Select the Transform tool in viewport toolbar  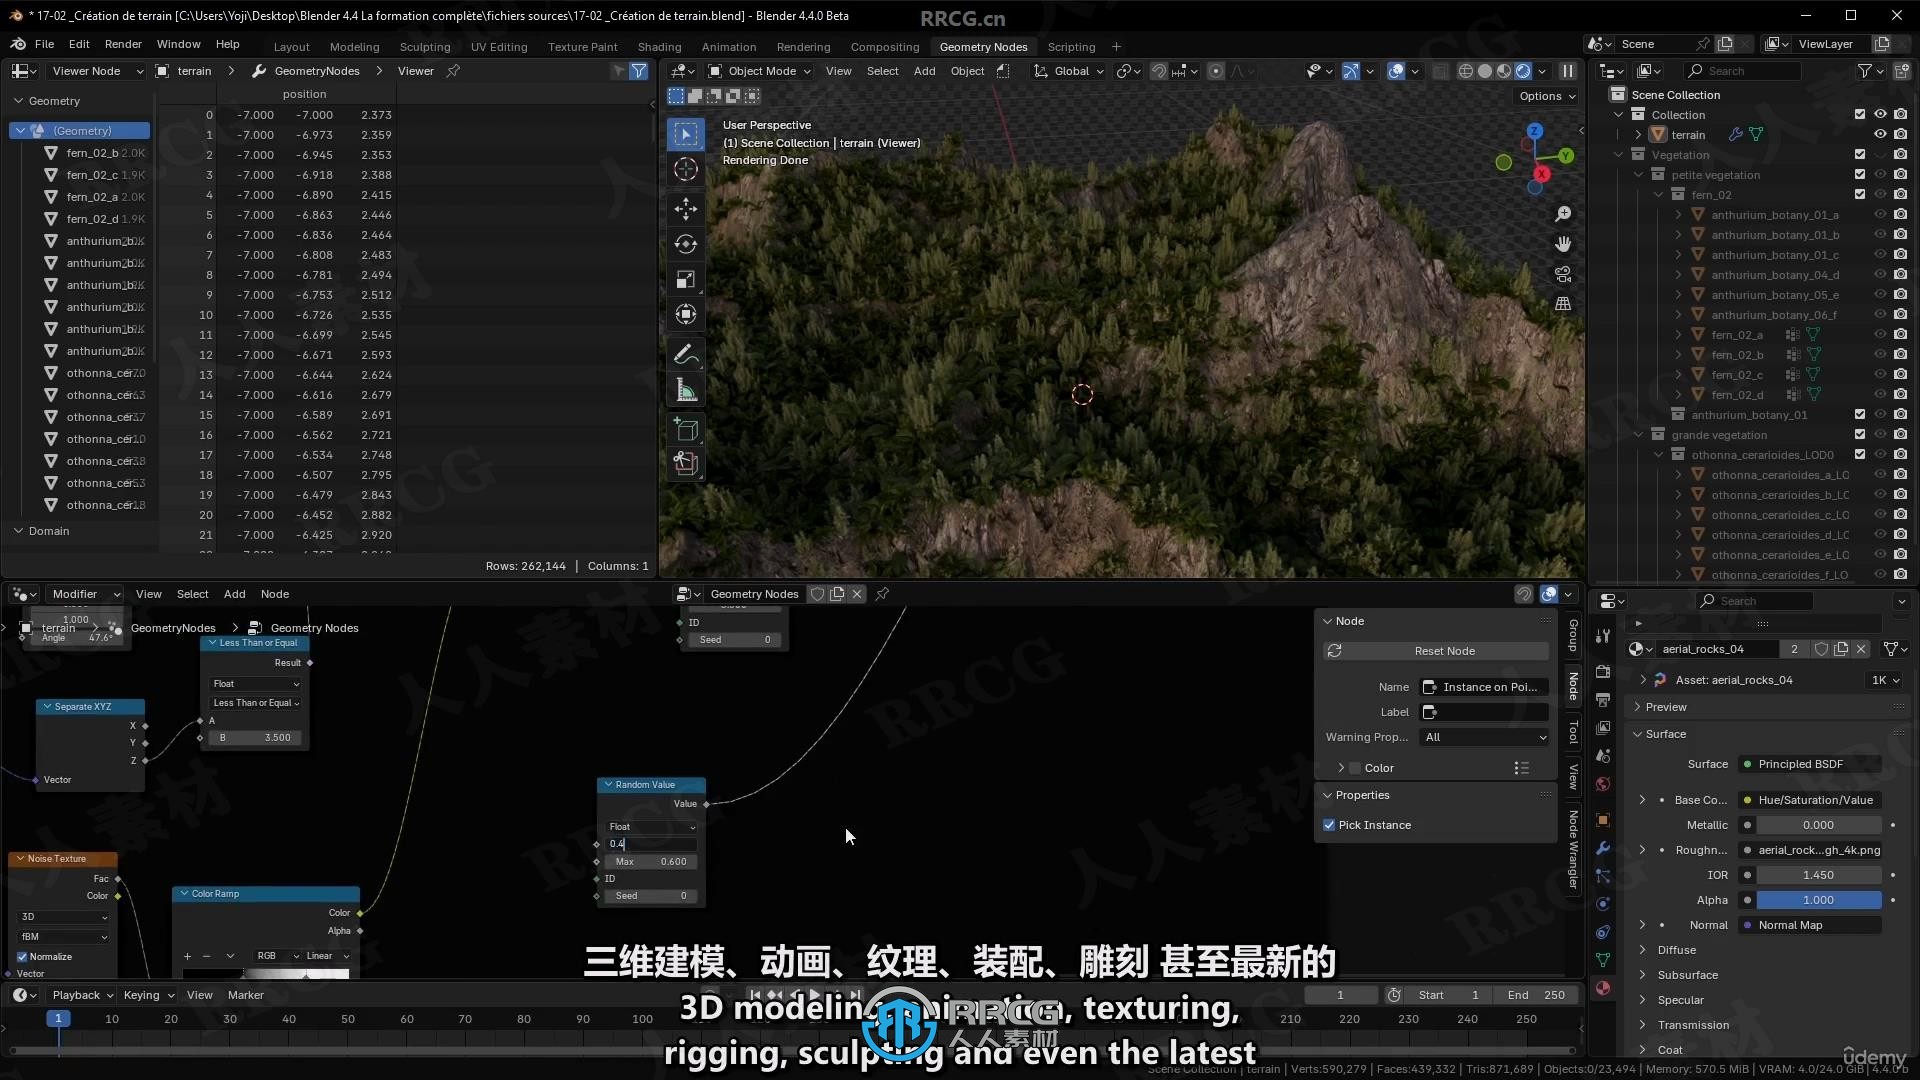coord(686,314)
